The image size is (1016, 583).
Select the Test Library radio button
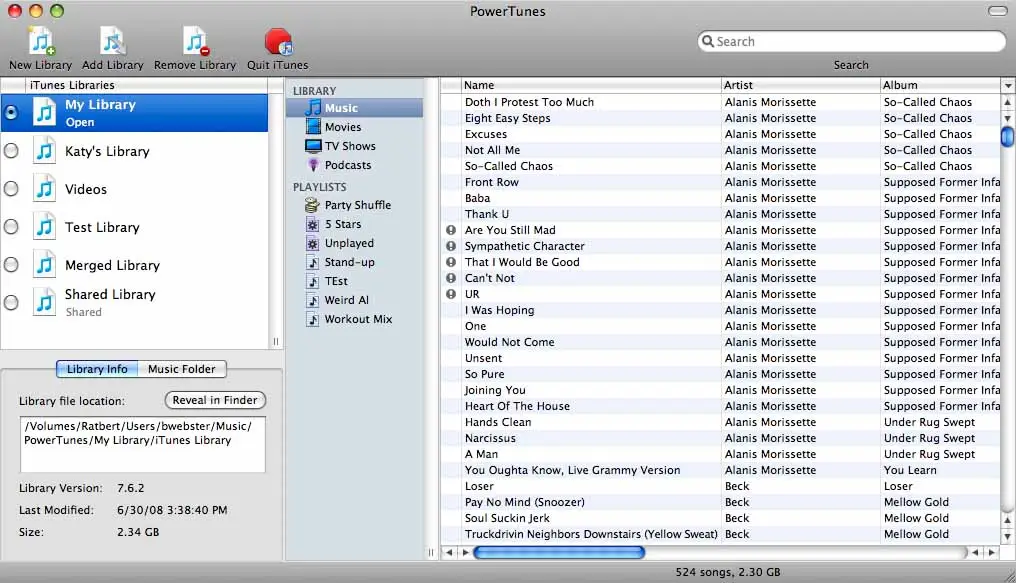pos(11,227)
